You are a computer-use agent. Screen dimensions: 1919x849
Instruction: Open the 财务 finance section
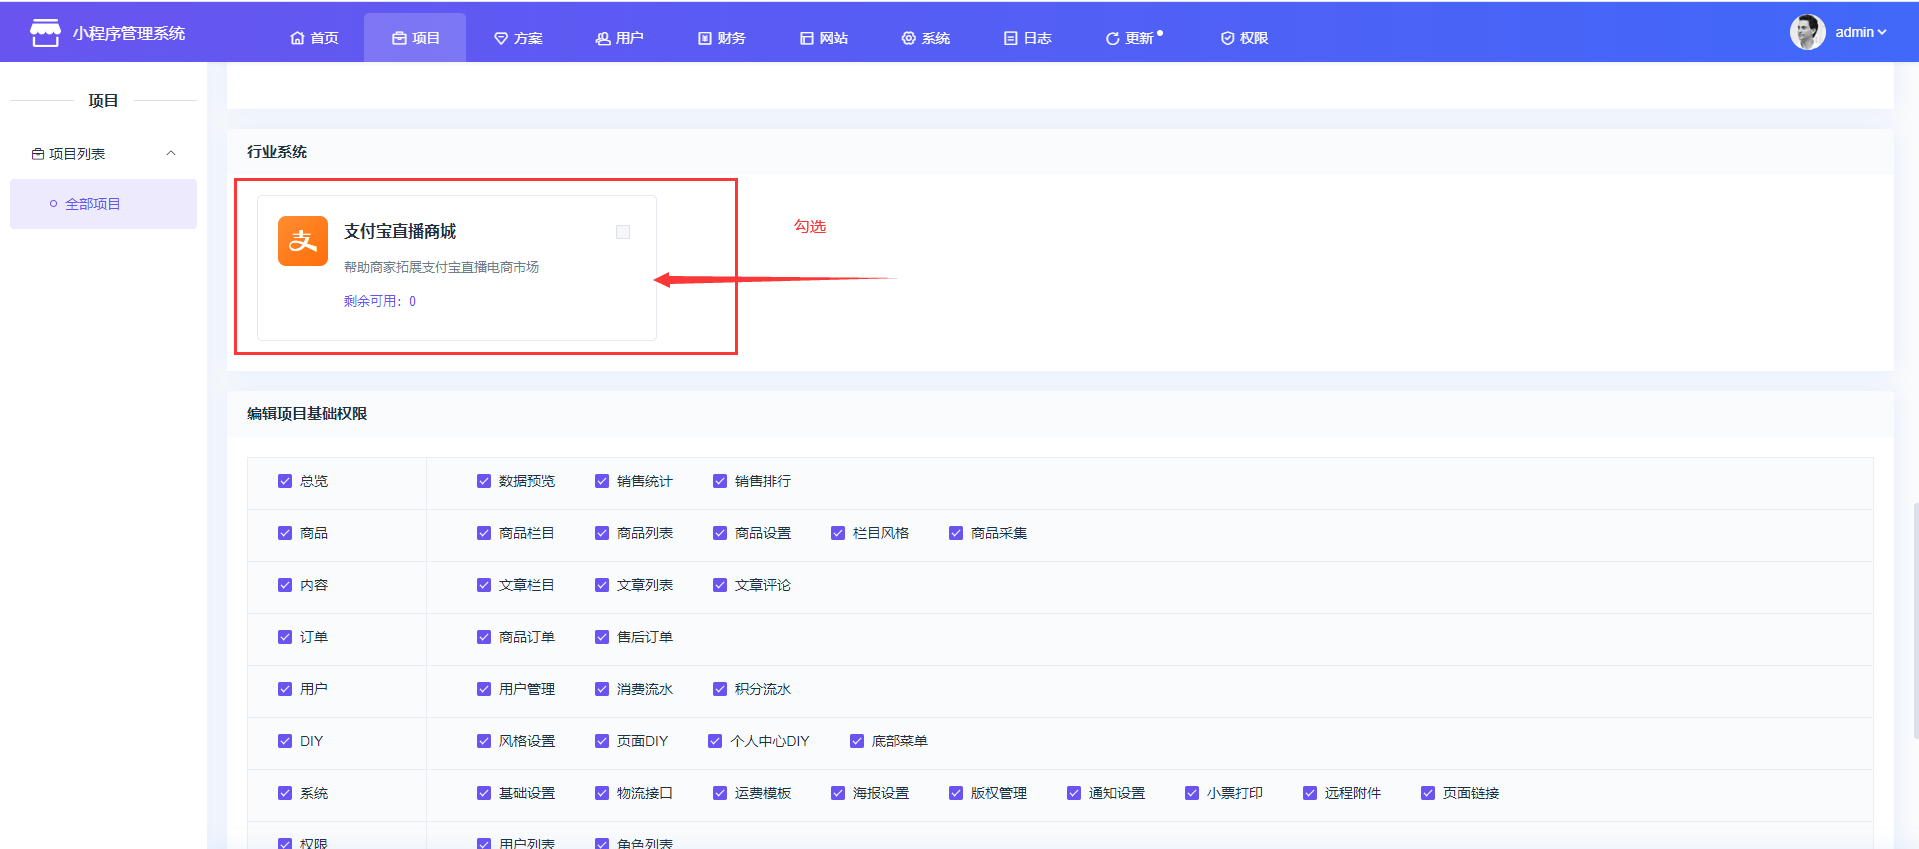721,38
